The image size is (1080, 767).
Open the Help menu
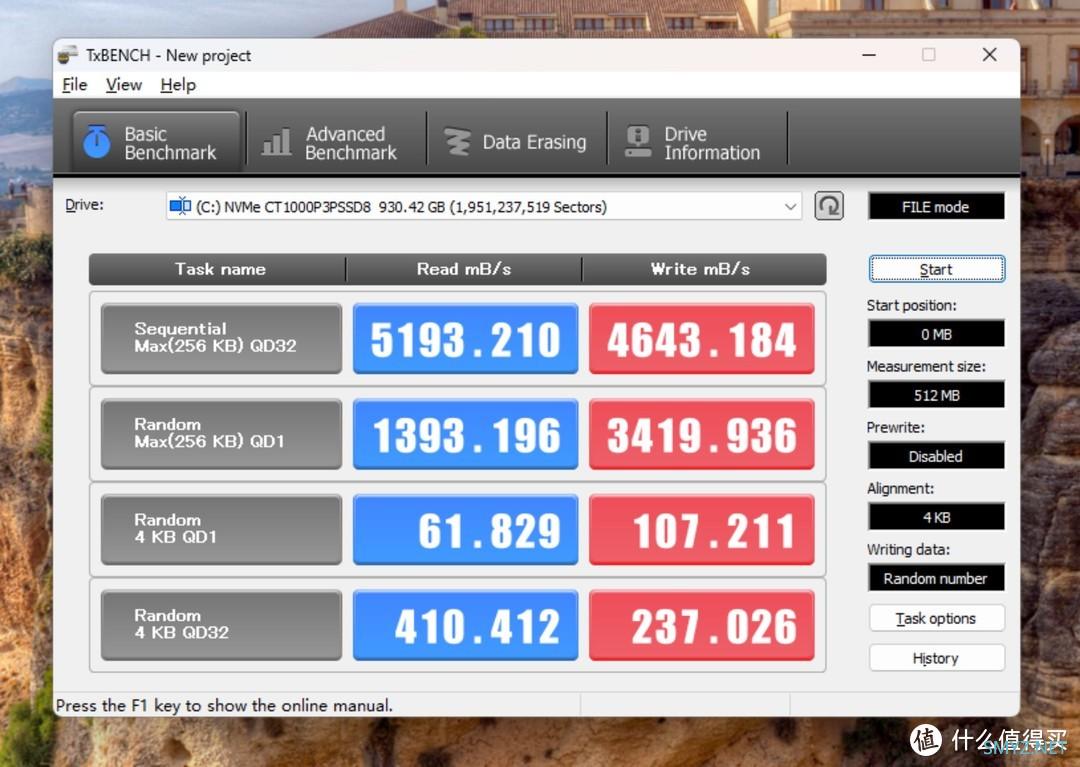177,85
